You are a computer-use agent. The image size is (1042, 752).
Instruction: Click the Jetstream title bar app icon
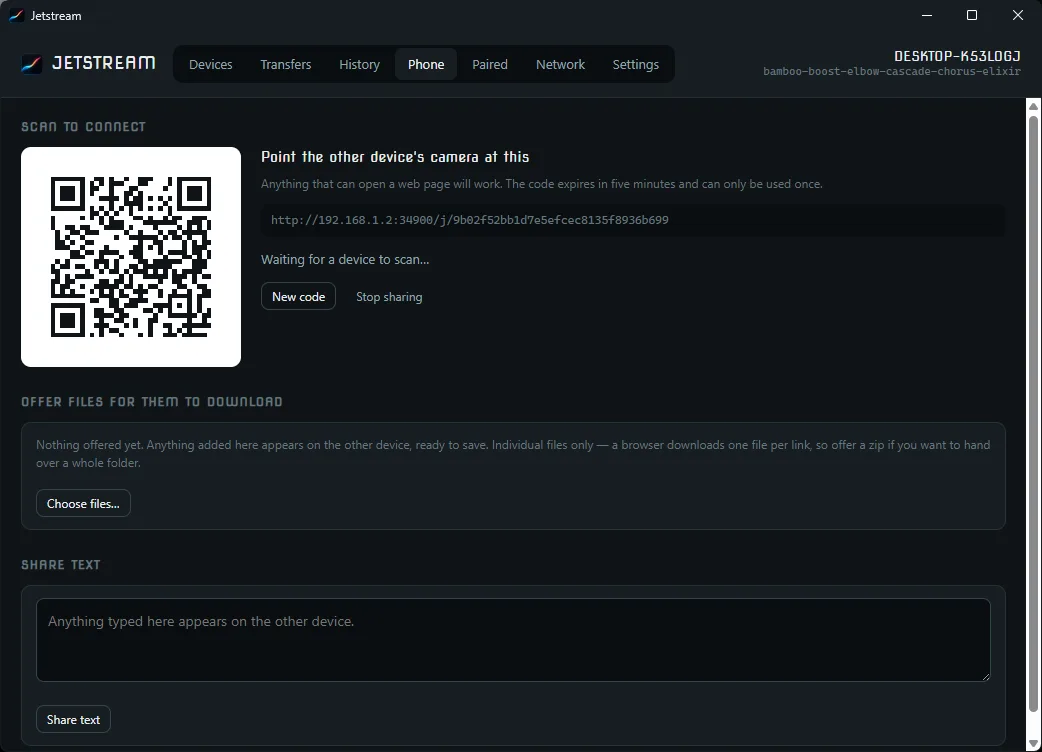16,15
